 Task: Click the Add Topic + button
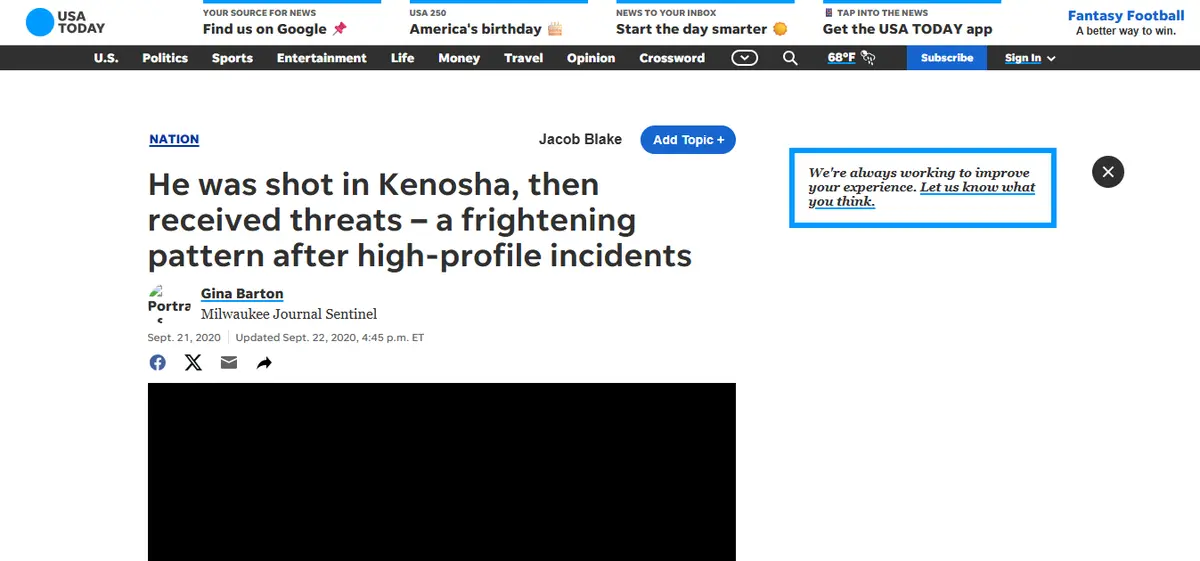tap(688, 140)
